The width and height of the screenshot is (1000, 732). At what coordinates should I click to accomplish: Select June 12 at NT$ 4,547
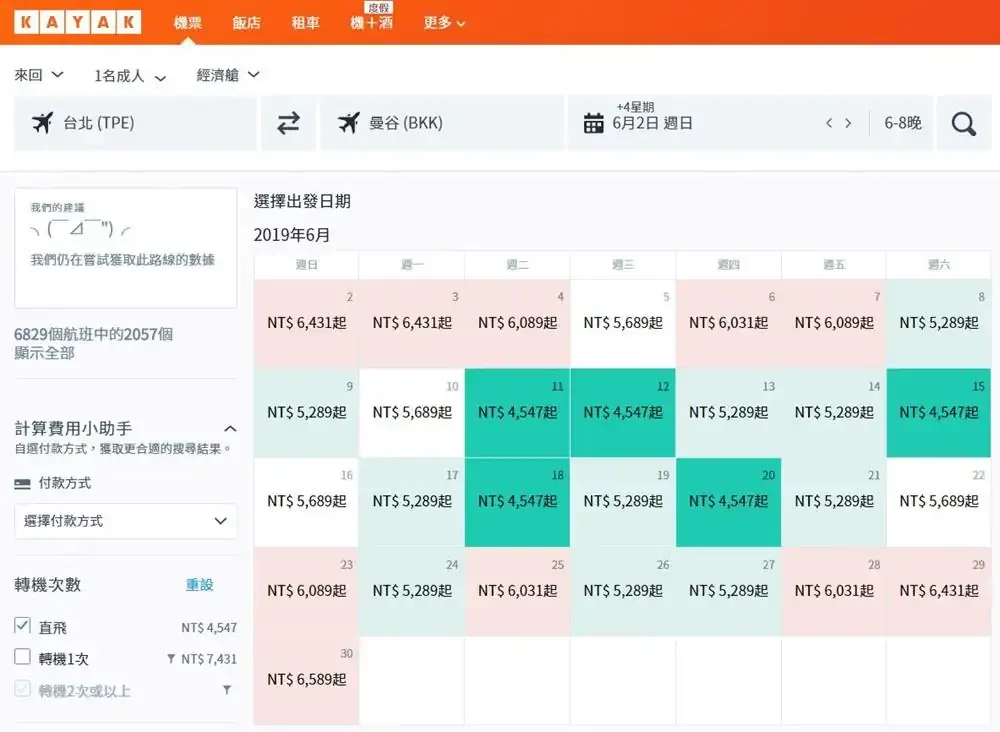(623, 413)
